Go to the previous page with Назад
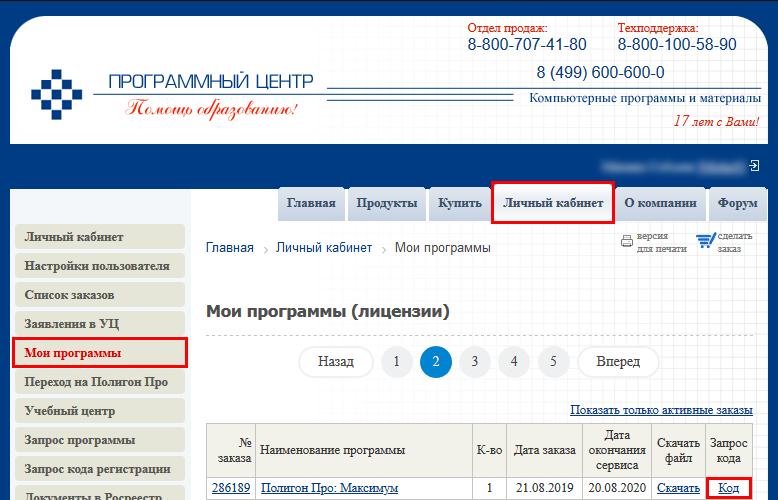Viewport: 778px width, 500px height. (x=336, y=362)
